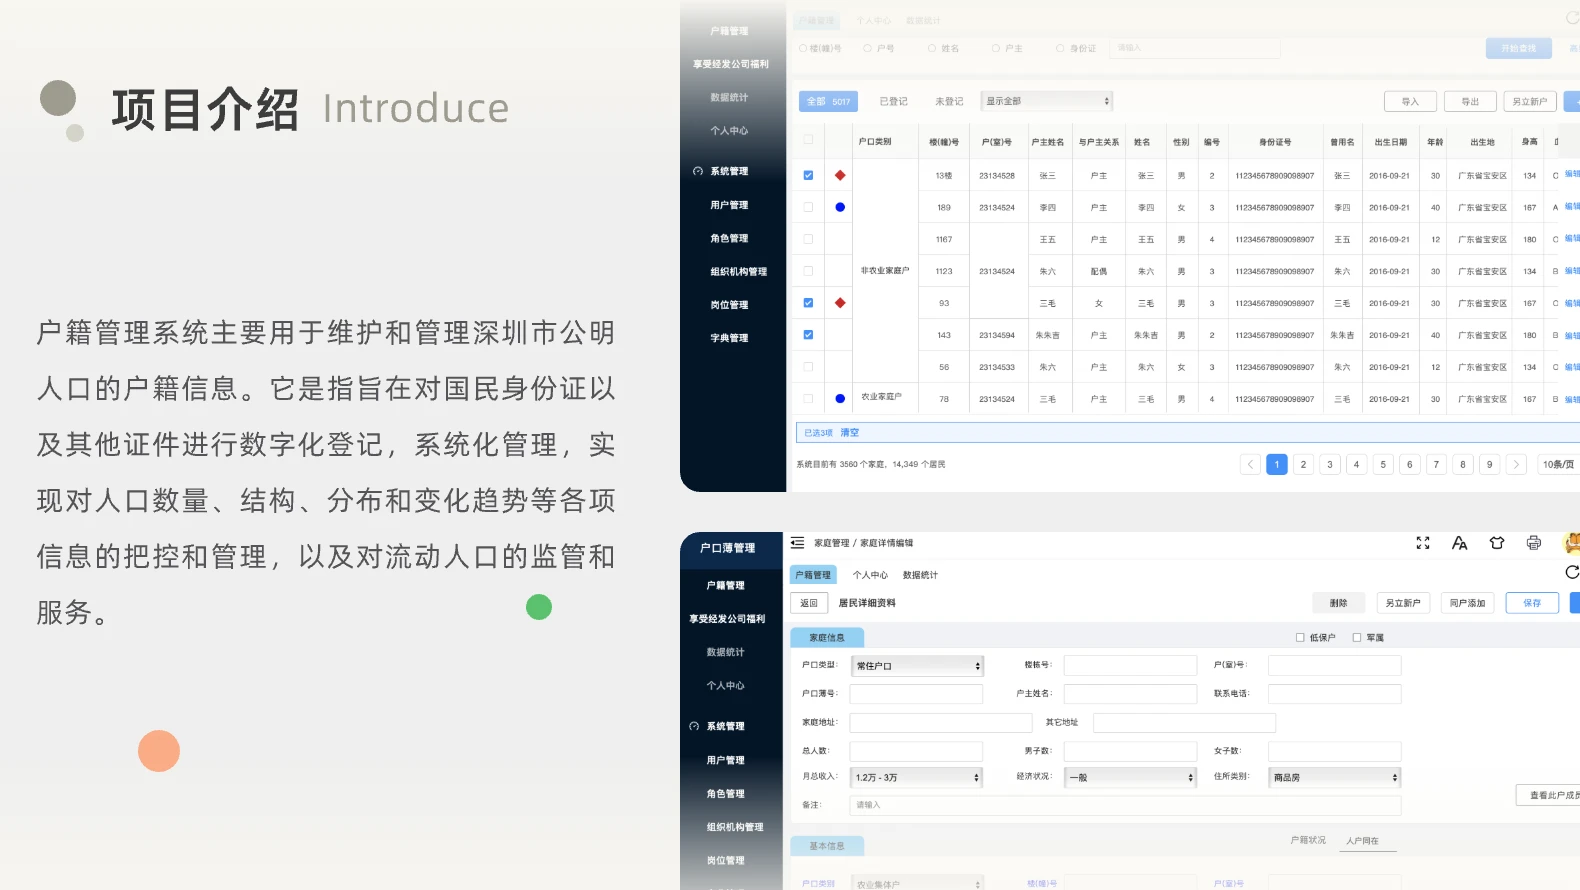
Task: Open the 户口类型 常住户口 dropdown
Action: pyautogui.click(x=917, y=666)
